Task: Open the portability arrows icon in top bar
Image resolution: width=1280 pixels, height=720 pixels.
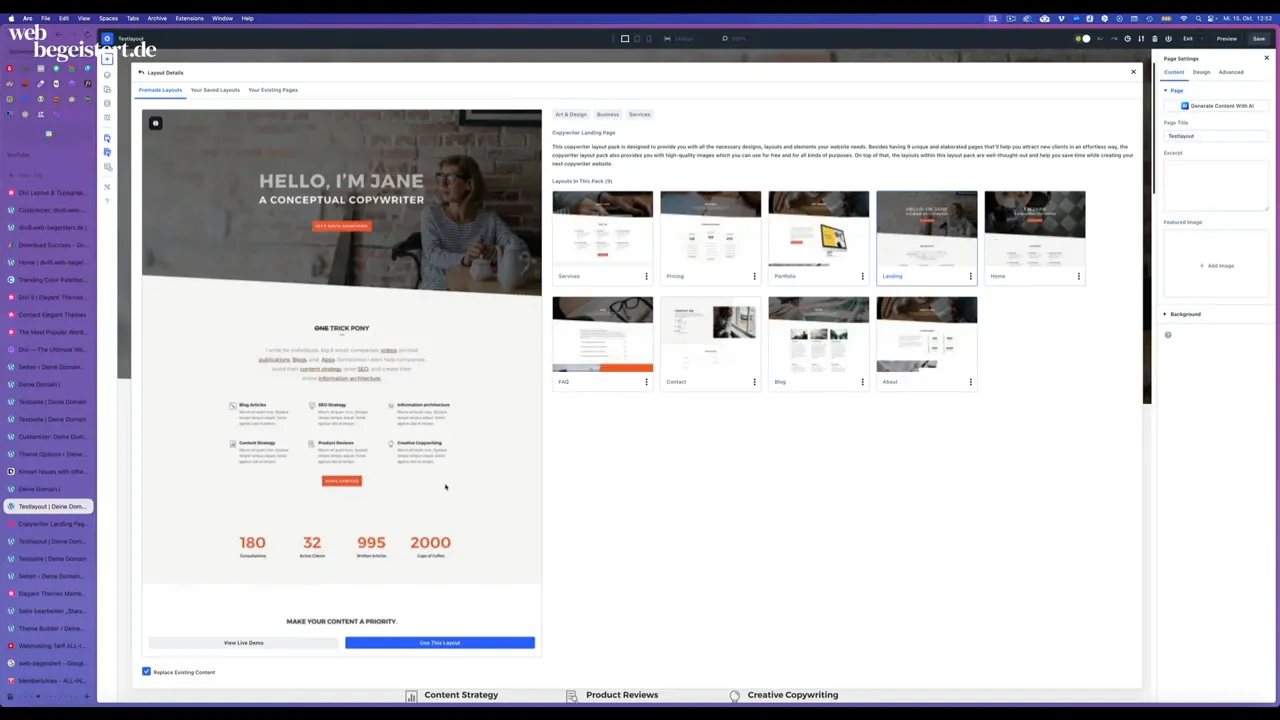Action: click(1141, 39)
